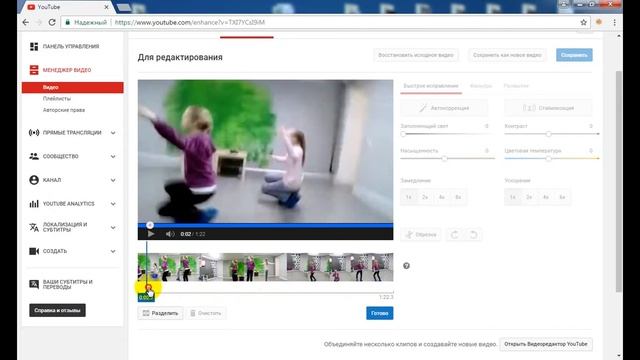
Task: Click the Создать camera icon
Action: coord(34,251)
